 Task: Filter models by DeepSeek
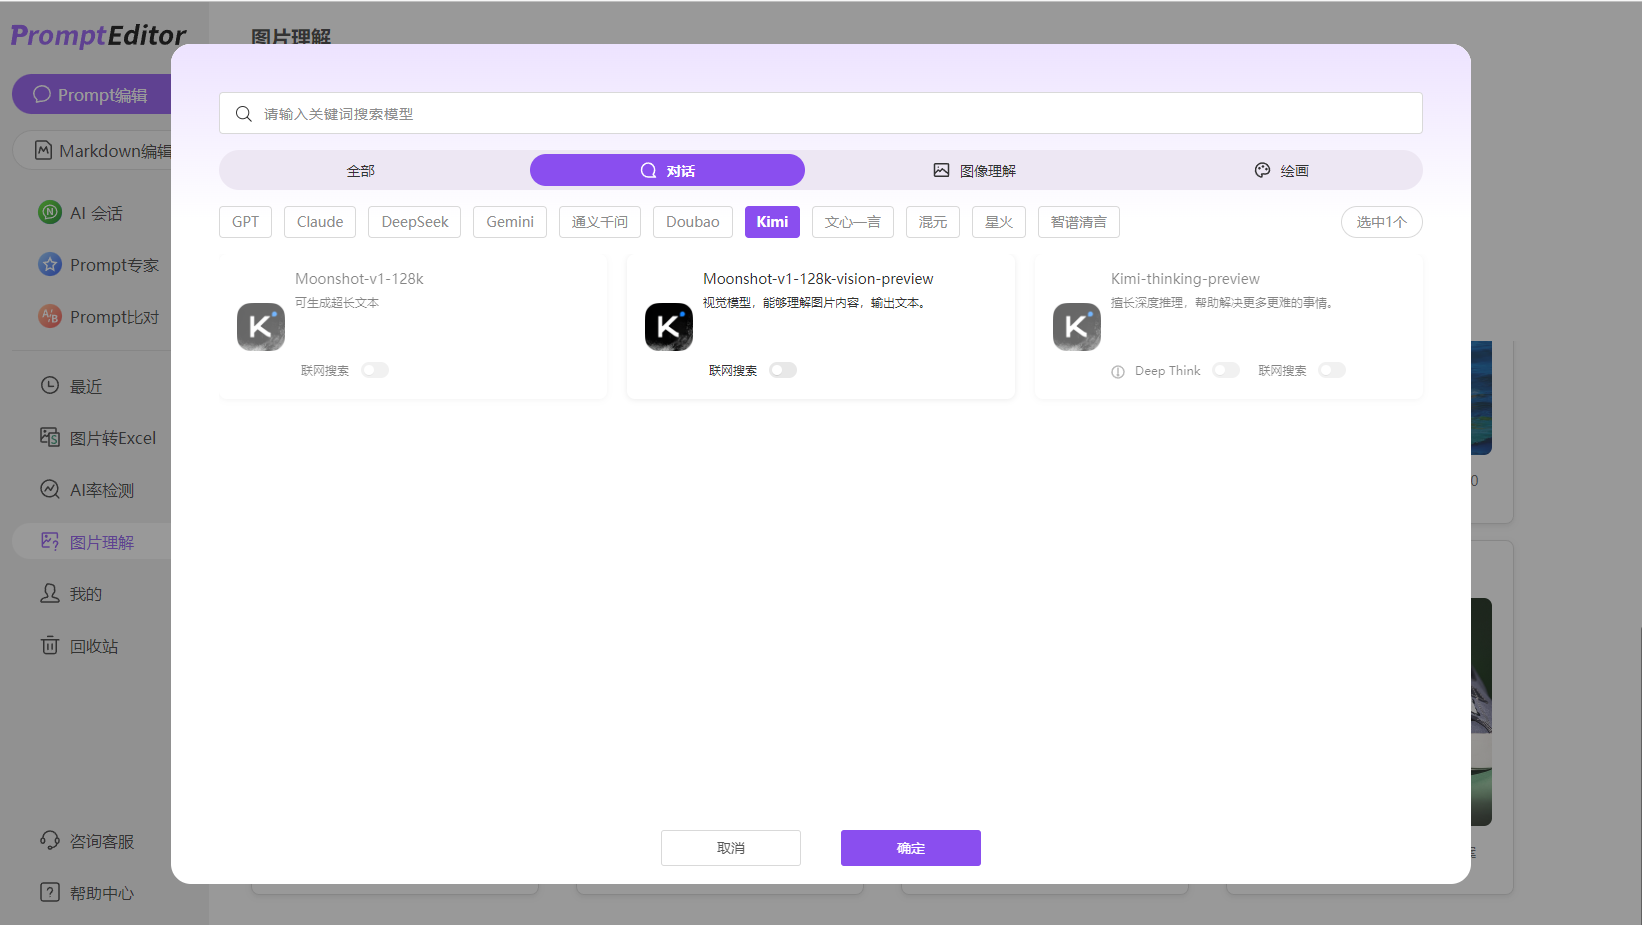414,221
